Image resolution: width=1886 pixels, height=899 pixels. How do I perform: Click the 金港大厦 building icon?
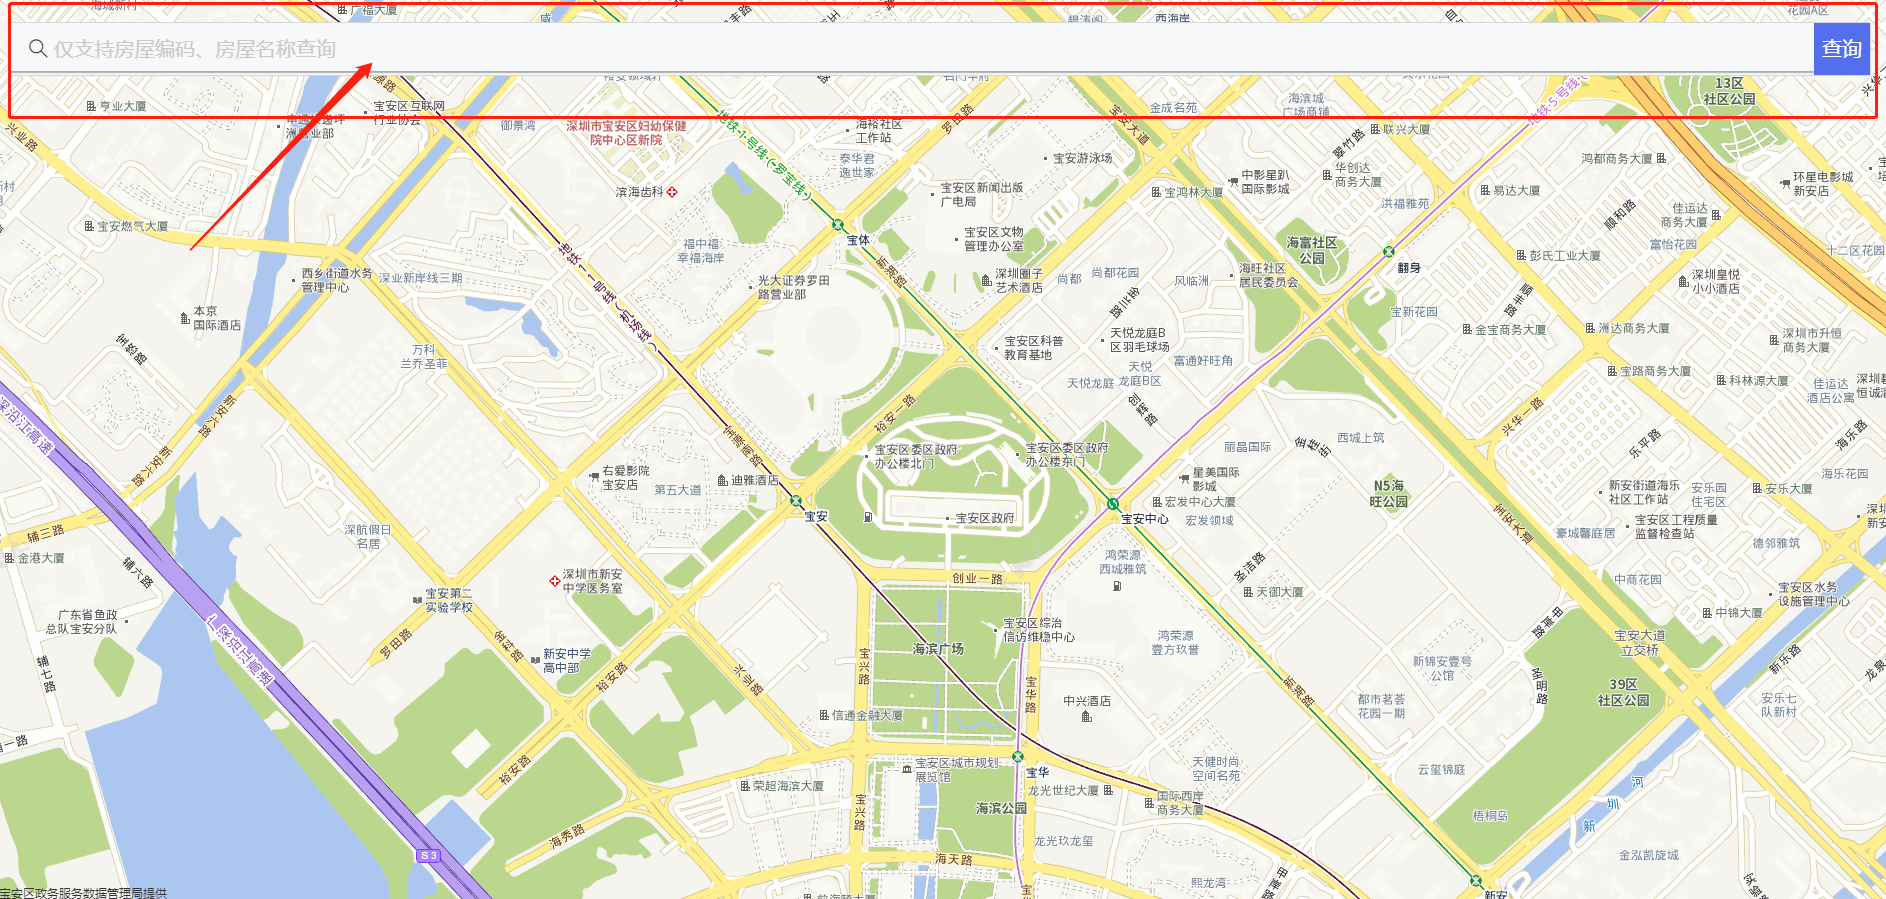(x=10, y=558)
